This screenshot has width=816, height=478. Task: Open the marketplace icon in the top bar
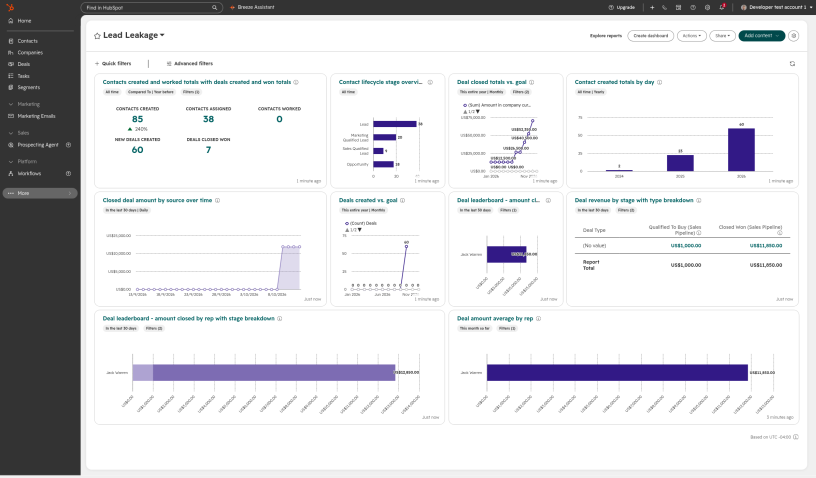[679, 7]
